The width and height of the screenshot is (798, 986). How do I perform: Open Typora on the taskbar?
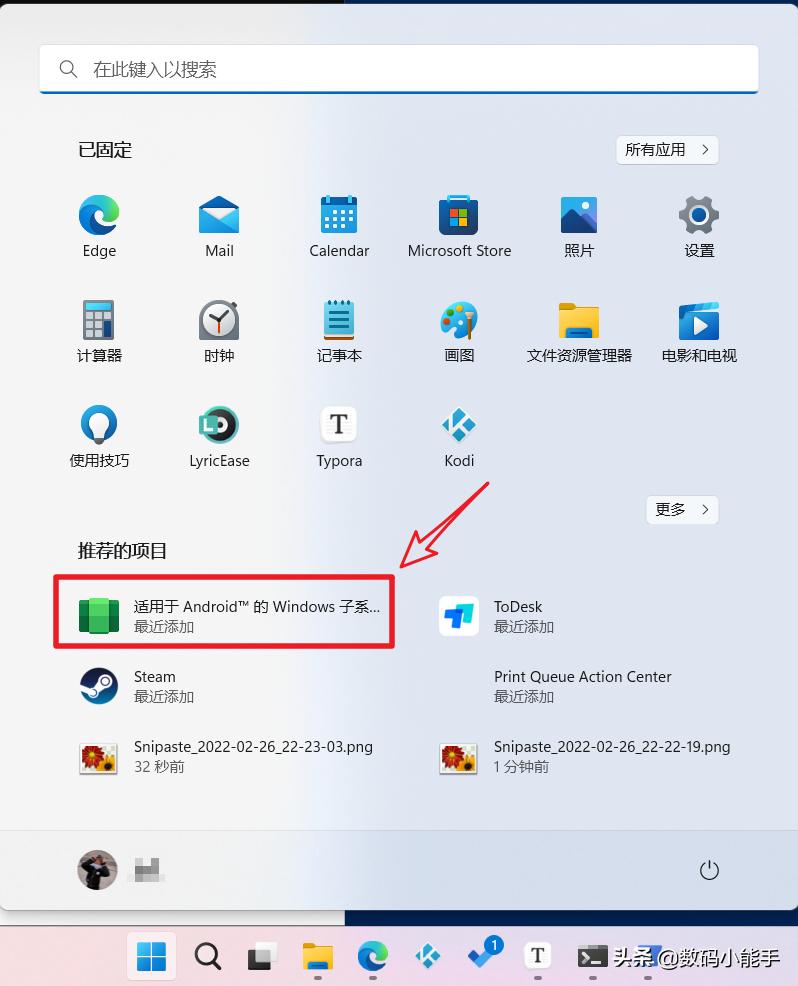[538, 956]
